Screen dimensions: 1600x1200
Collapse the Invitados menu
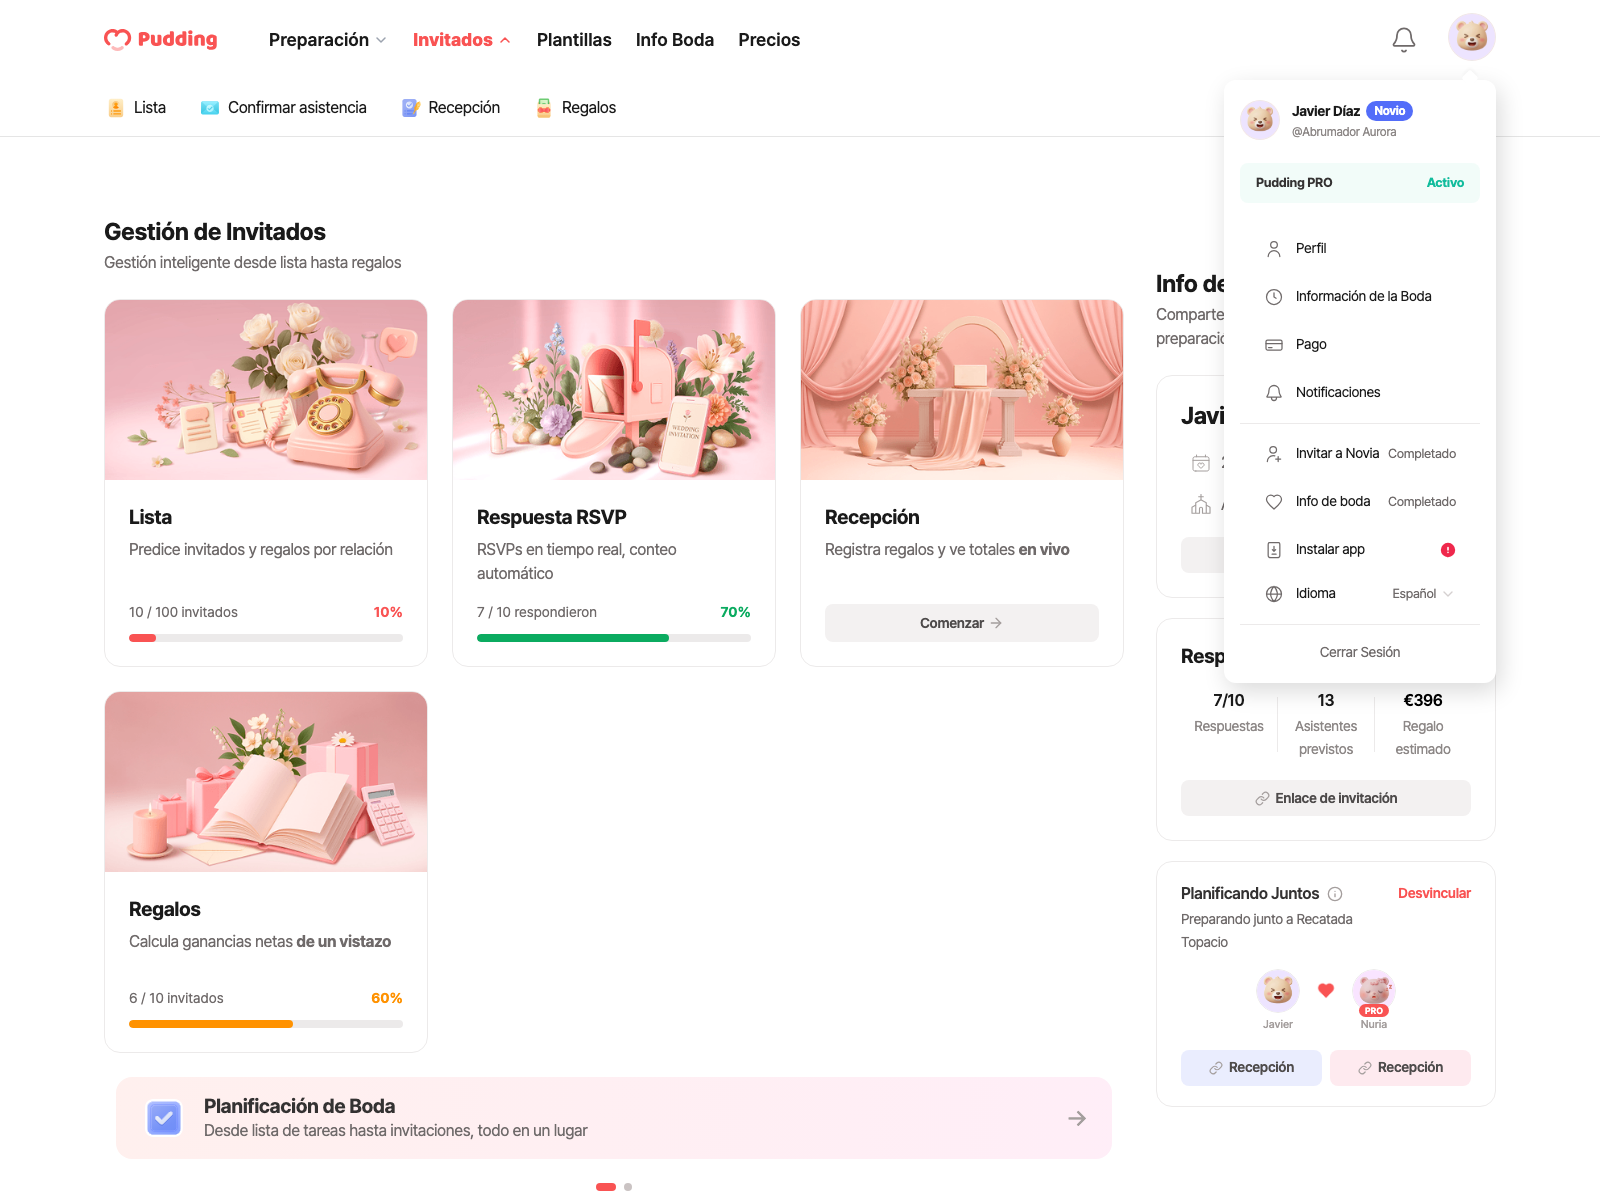point(461,40)
